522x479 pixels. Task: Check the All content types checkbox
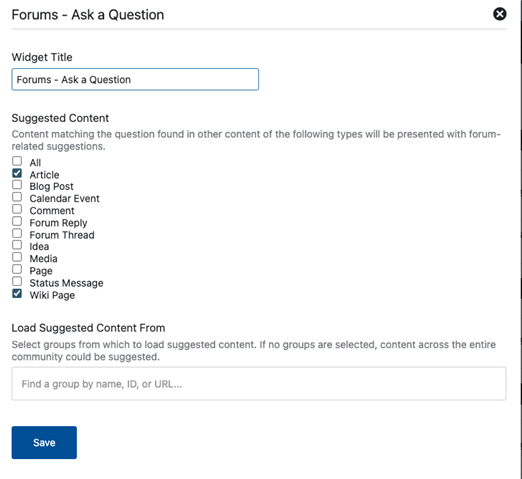click(17, 161)
